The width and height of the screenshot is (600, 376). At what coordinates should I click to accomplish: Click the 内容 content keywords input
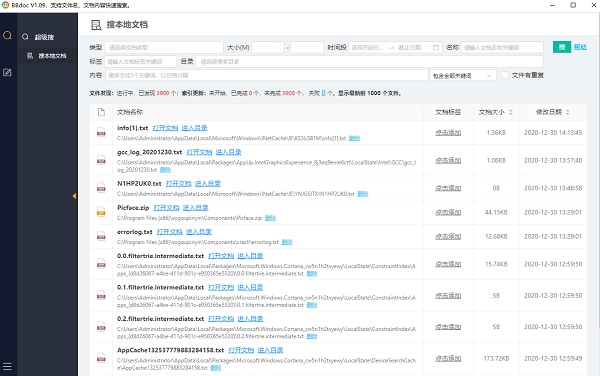[x=267, y=75]
